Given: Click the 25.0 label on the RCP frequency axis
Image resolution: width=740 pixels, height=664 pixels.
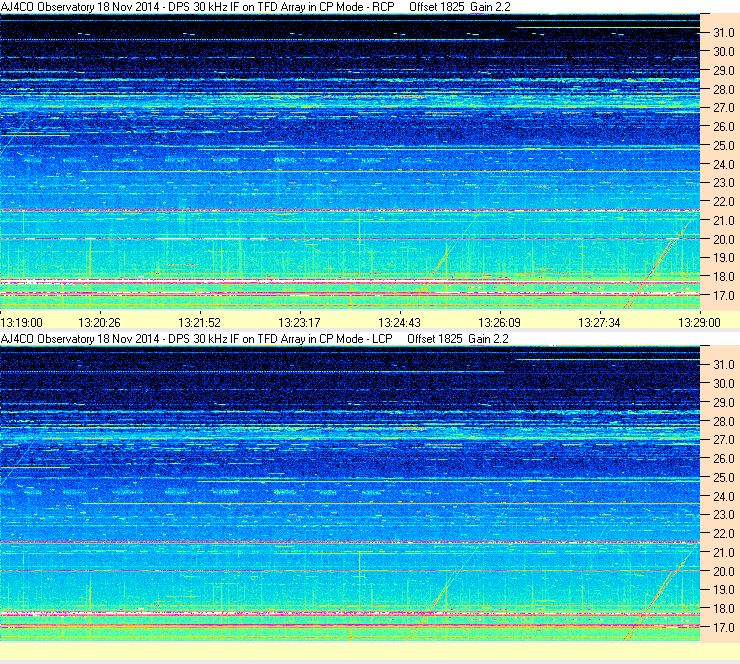Looking at the screenshot, I should (723, 146).
